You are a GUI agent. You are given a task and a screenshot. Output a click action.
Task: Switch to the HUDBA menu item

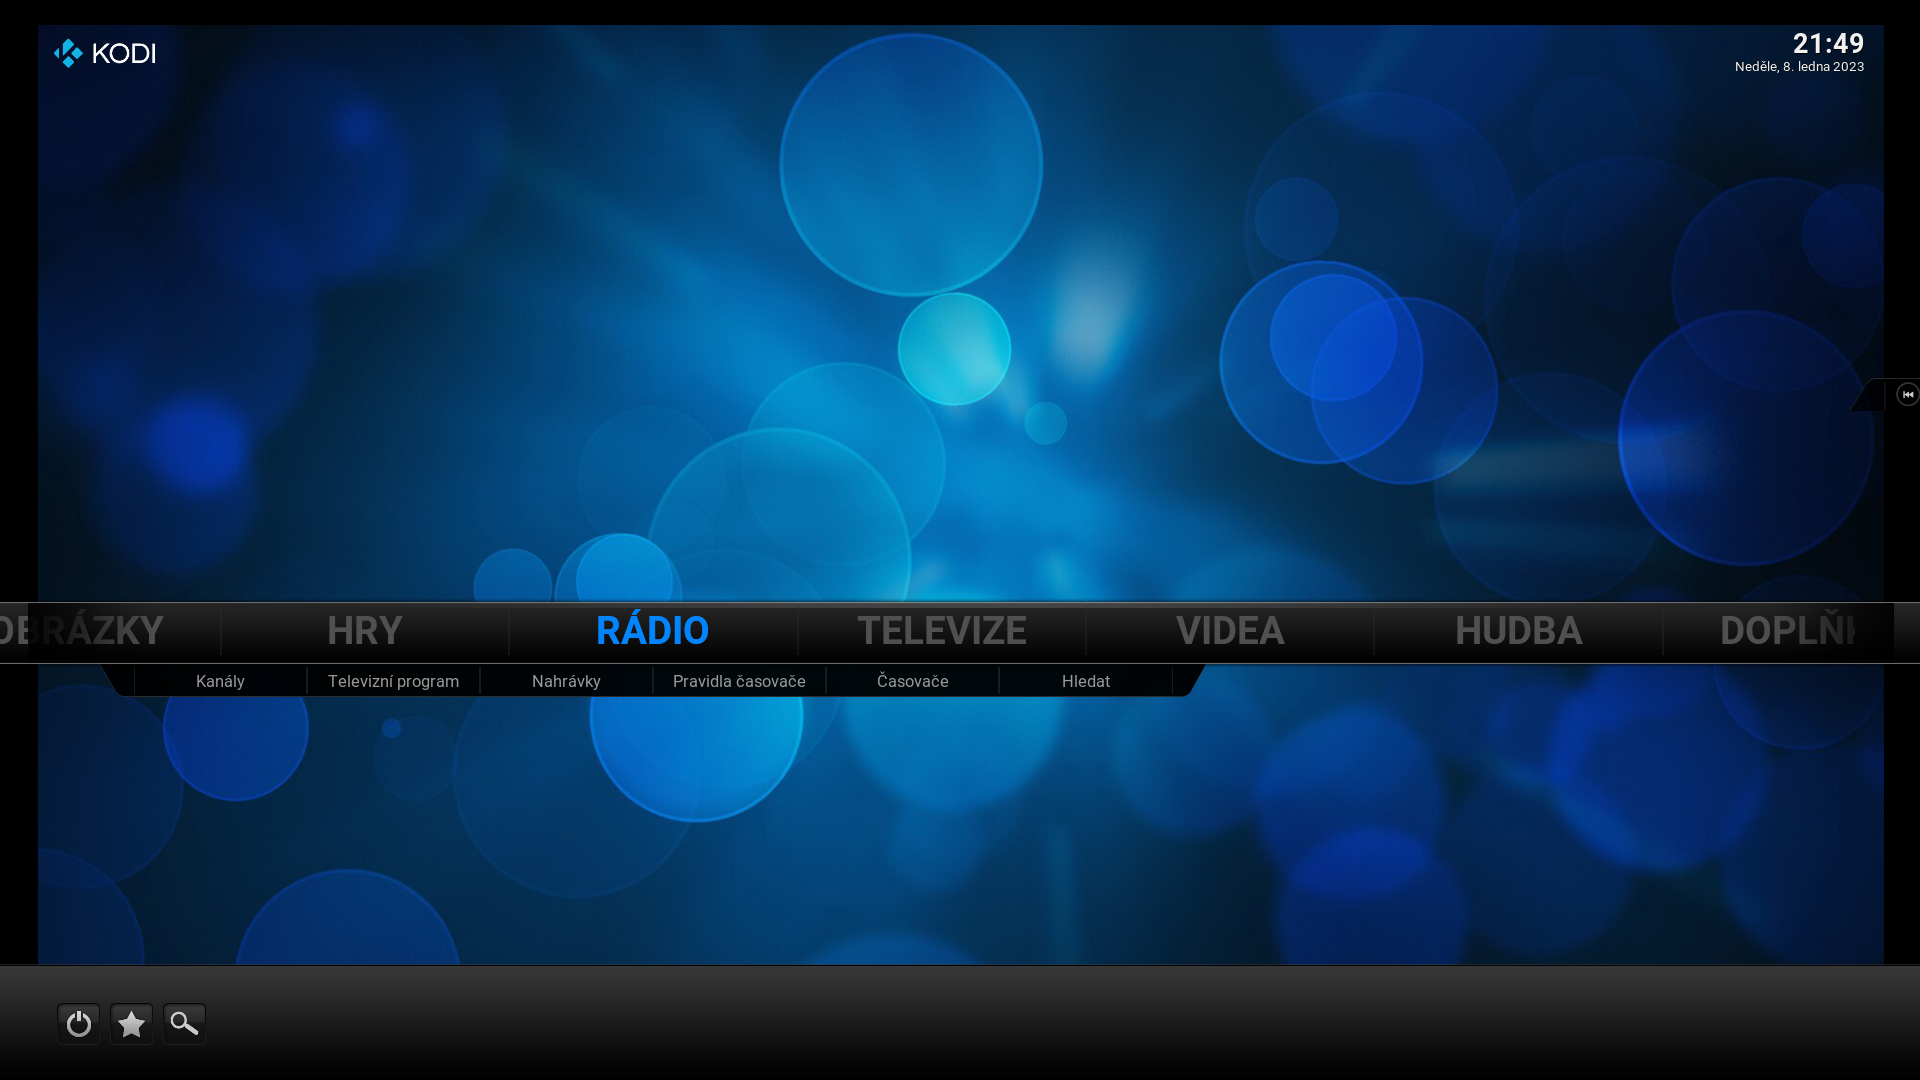click(1518, 631)
